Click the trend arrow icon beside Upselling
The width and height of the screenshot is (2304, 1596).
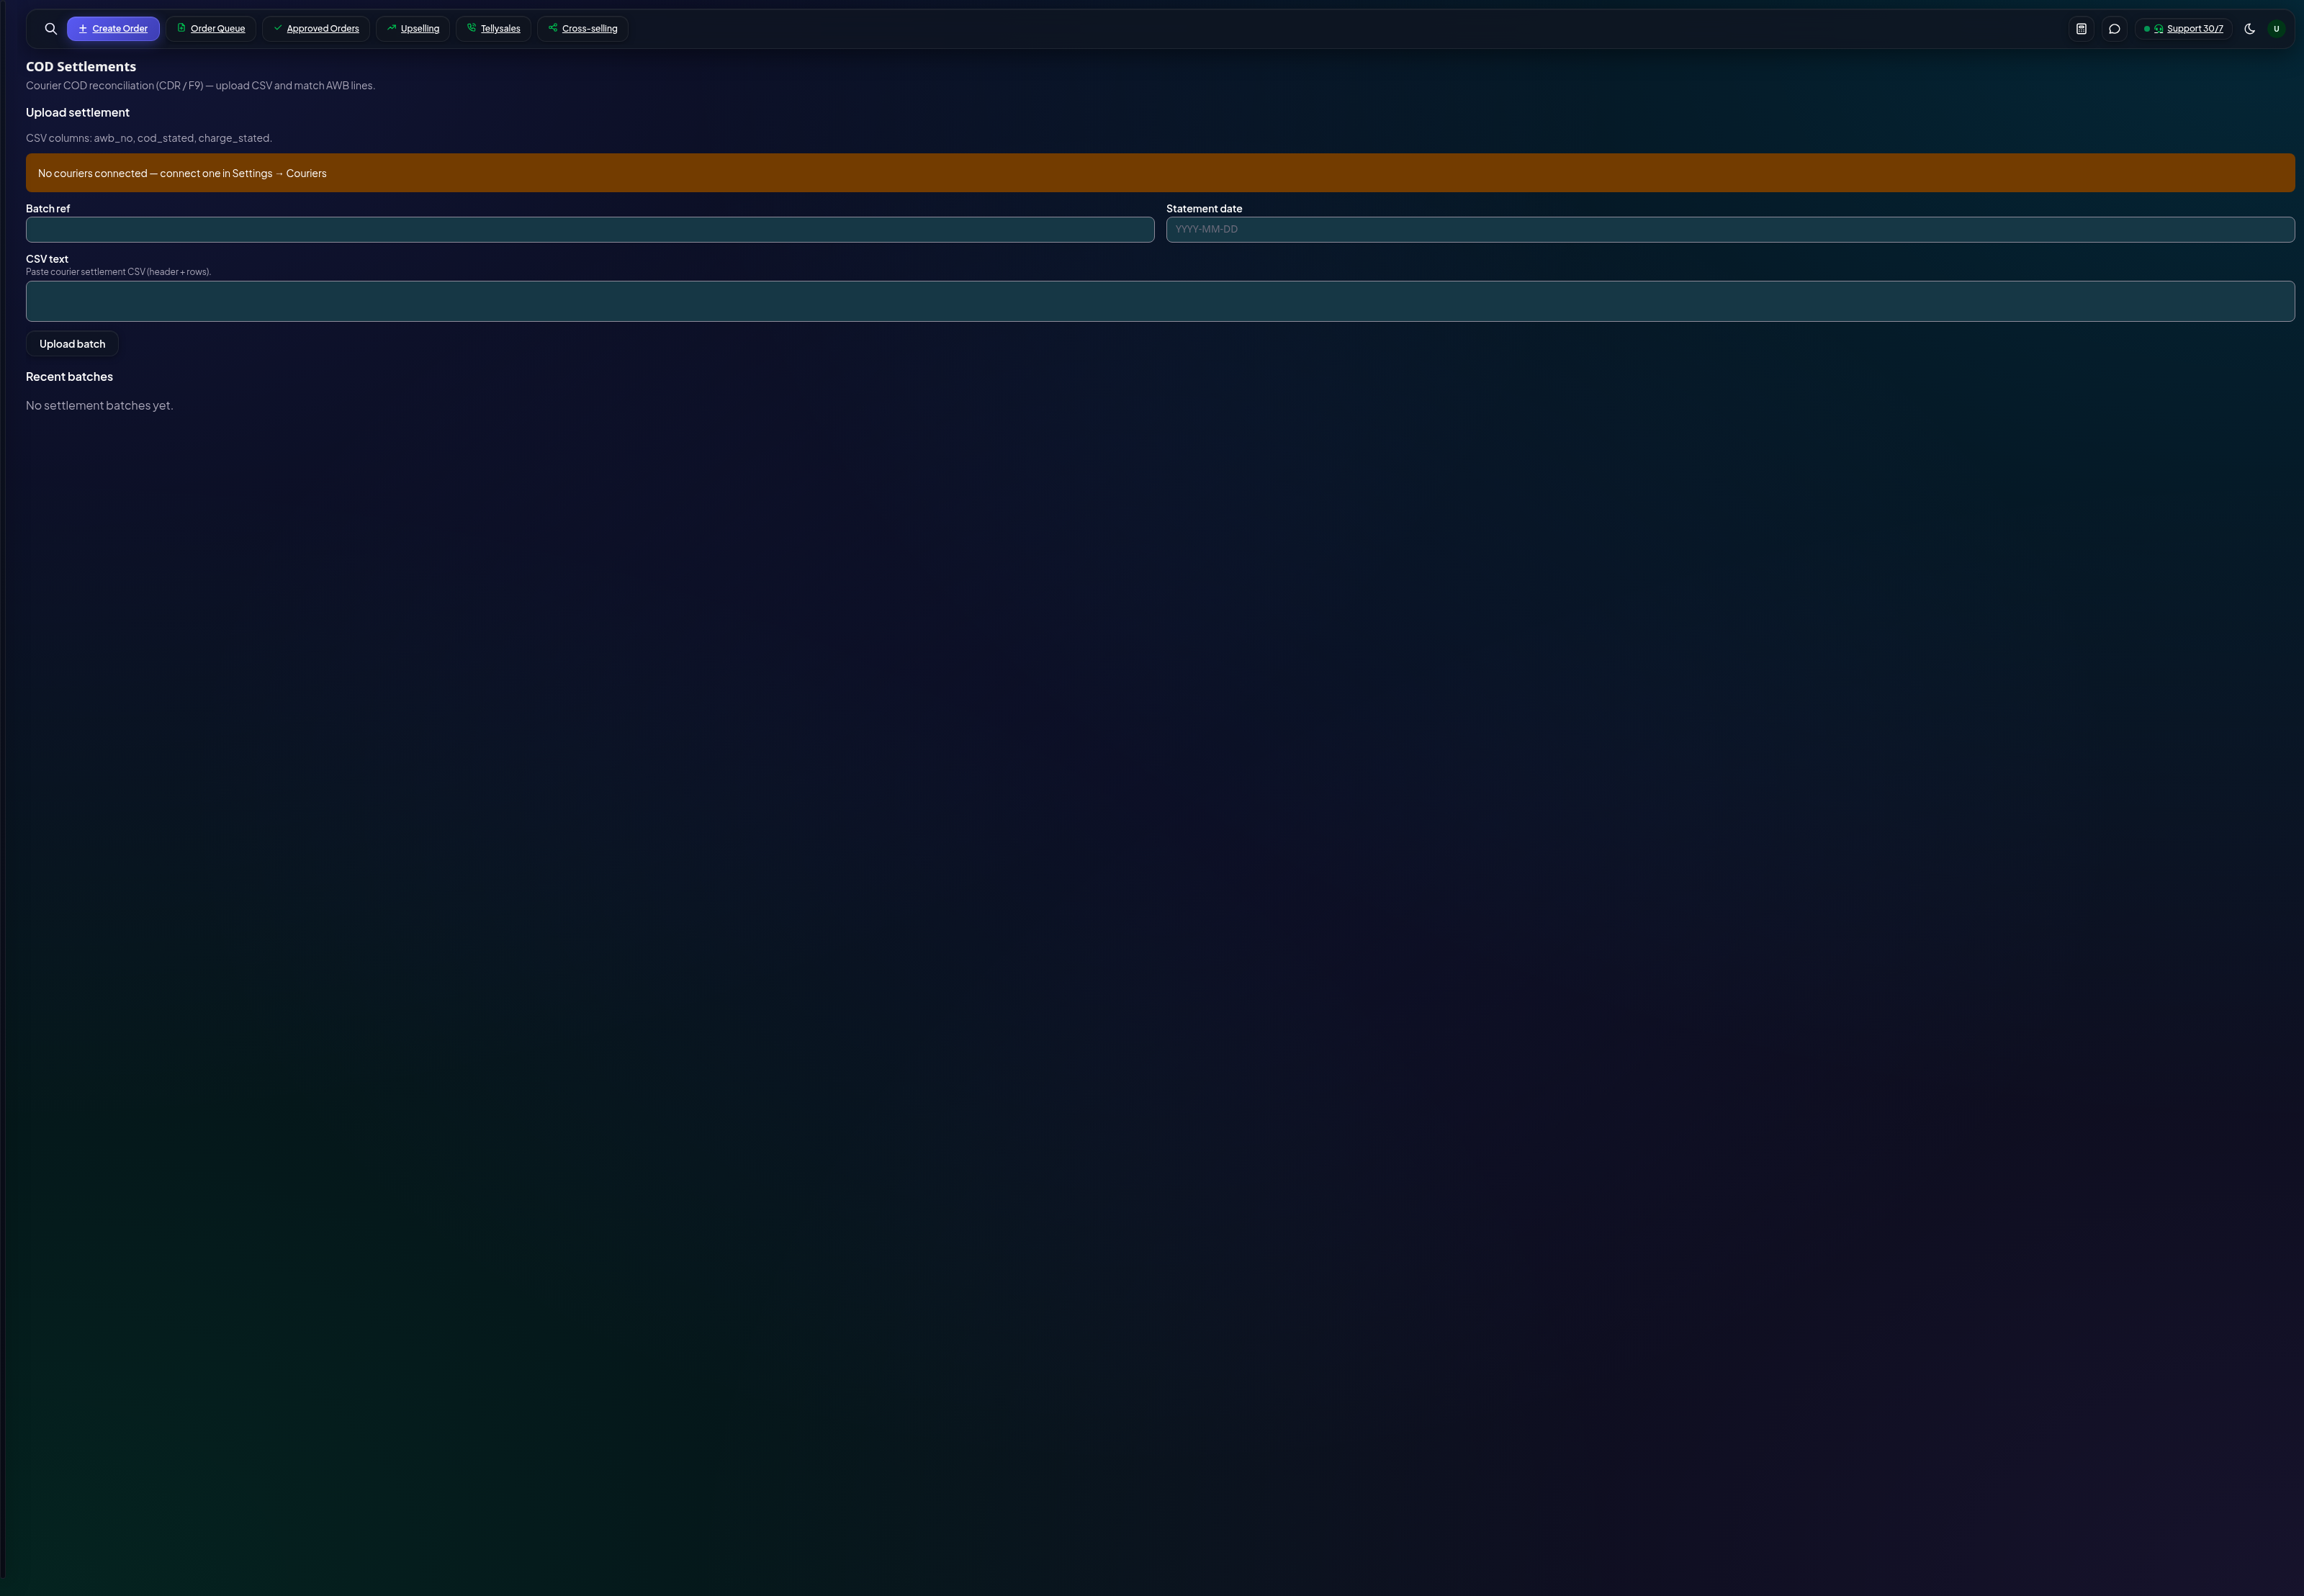click(x=391, y=28)
